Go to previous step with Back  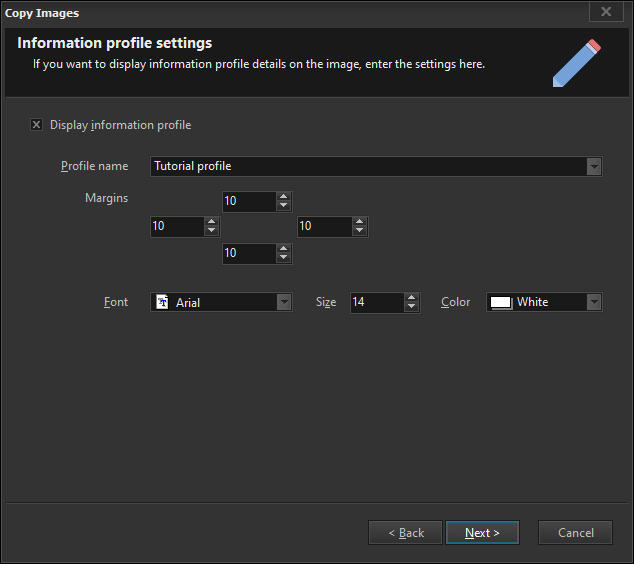pyautogui.click(x=405, y=533)
